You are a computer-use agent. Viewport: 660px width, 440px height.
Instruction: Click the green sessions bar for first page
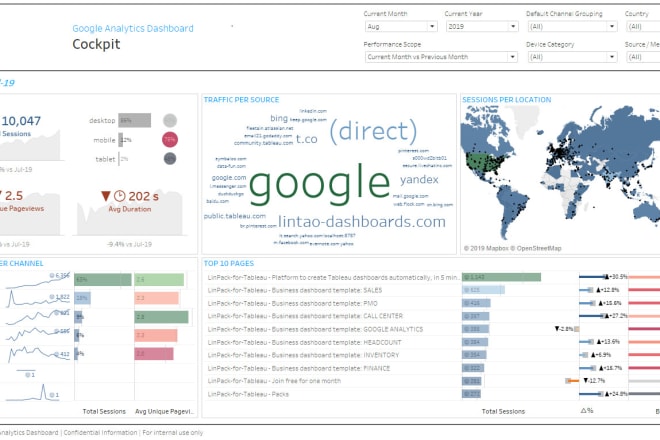501,277
